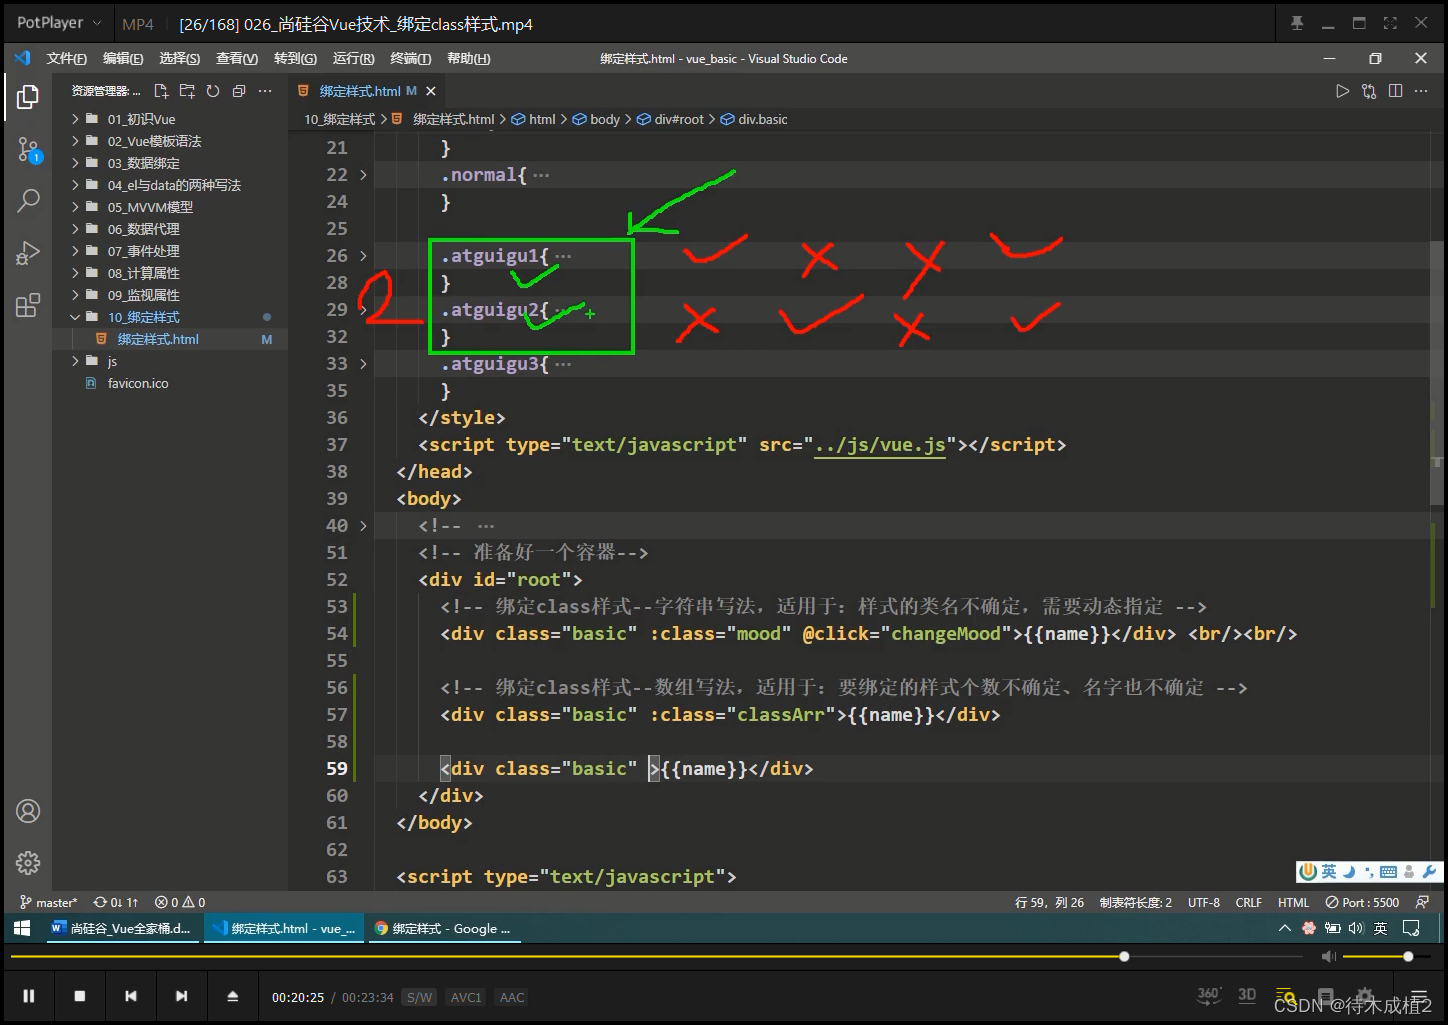Skip to the next video
This screenshot has height=1025, width=1448.
click(x=181, y=996)
